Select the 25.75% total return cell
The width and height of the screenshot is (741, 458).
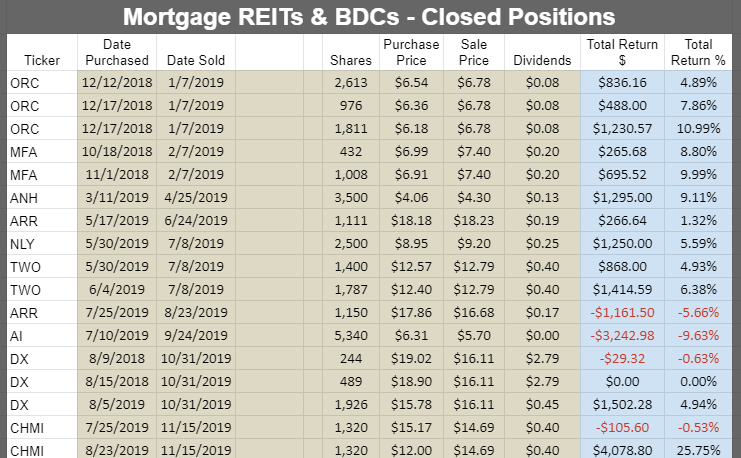[698, 449]
